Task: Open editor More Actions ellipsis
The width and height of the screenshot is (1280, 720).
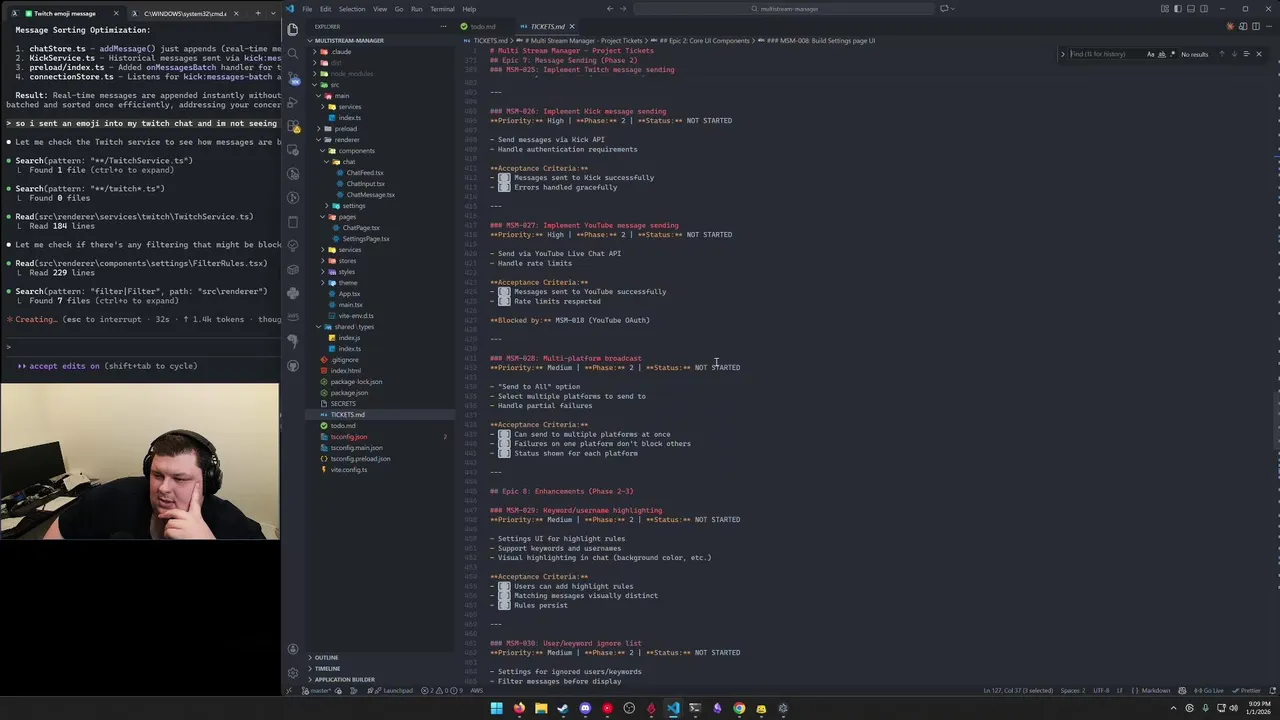Action: (x=1269, y=26)
